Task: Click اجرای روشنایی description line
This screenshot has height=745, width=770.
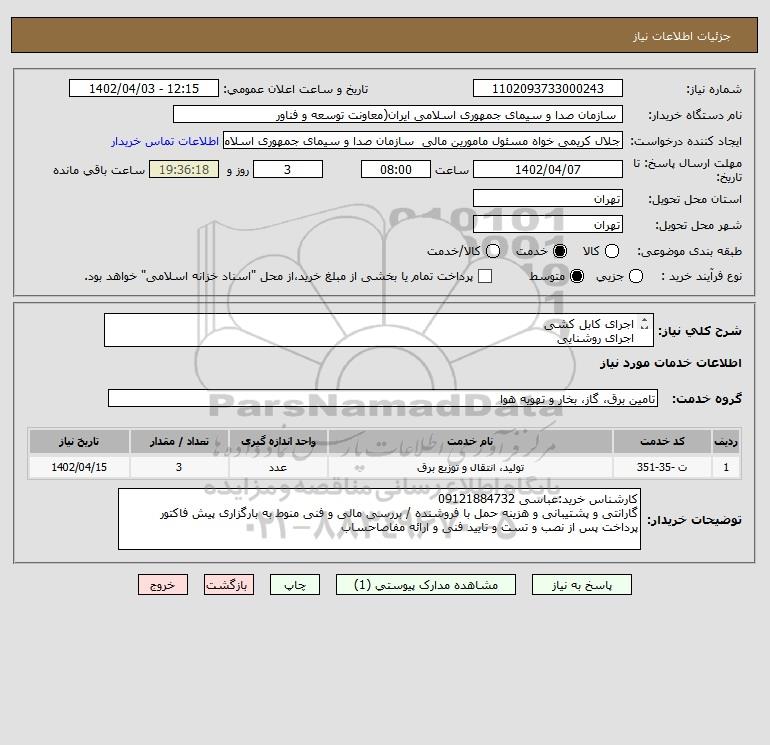Action: [x=595, y=338]
